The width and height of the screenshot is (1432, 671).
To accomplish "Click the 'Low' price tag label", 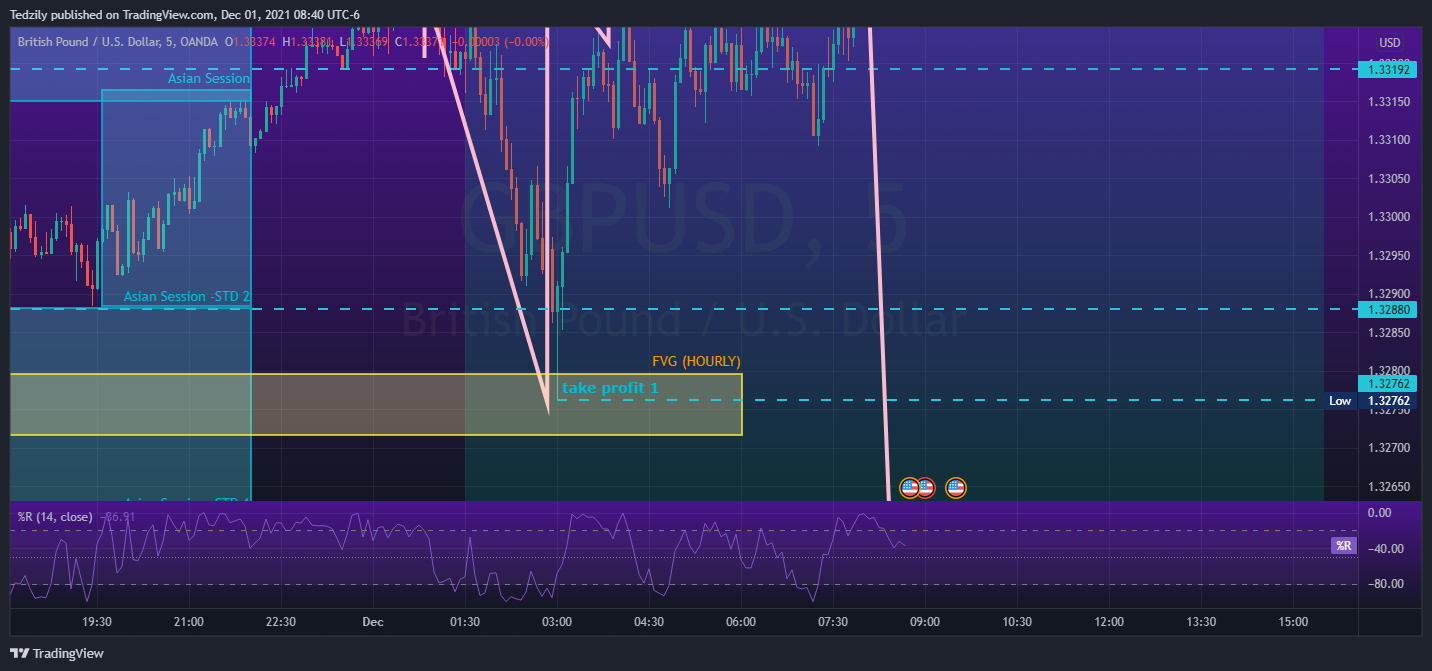I will [x=1340, y=401].
